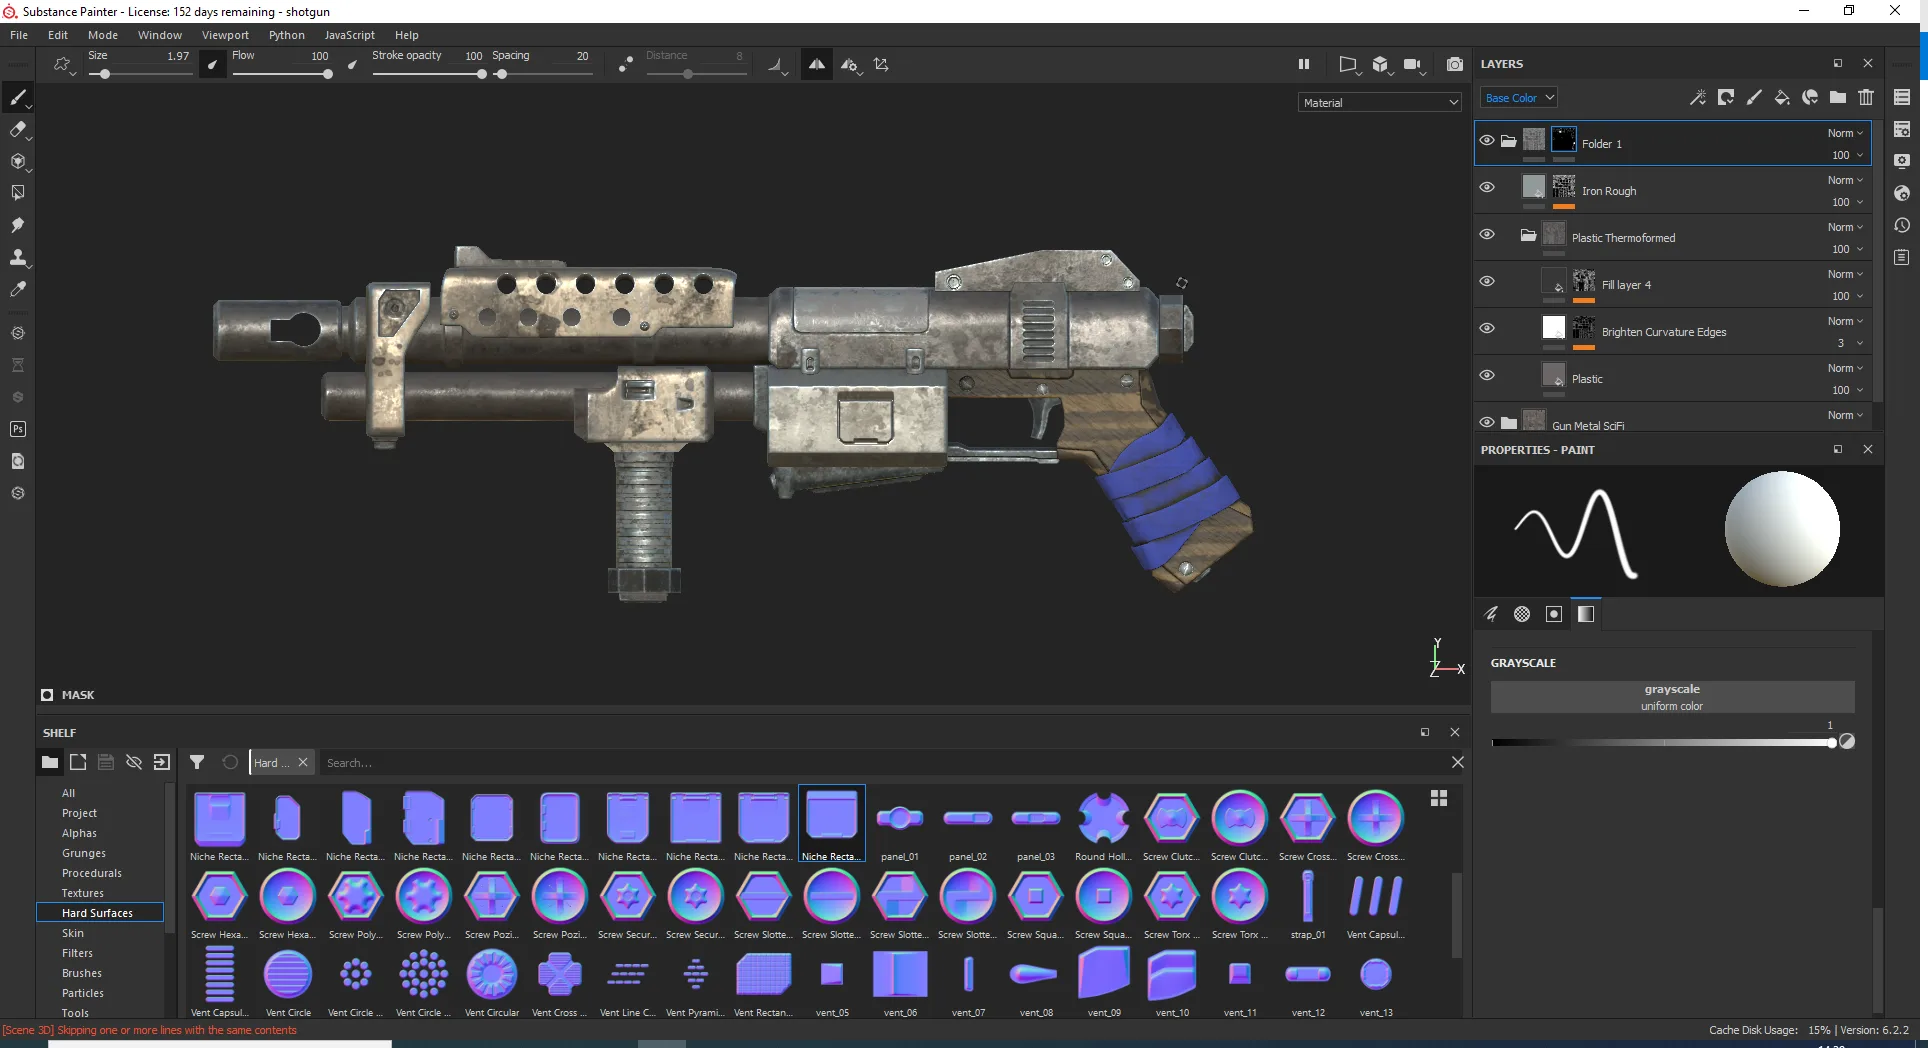This screenshot has width=1928, height=1048.
Task: Toggle size pen pressure button
Action: pos(213,65)
